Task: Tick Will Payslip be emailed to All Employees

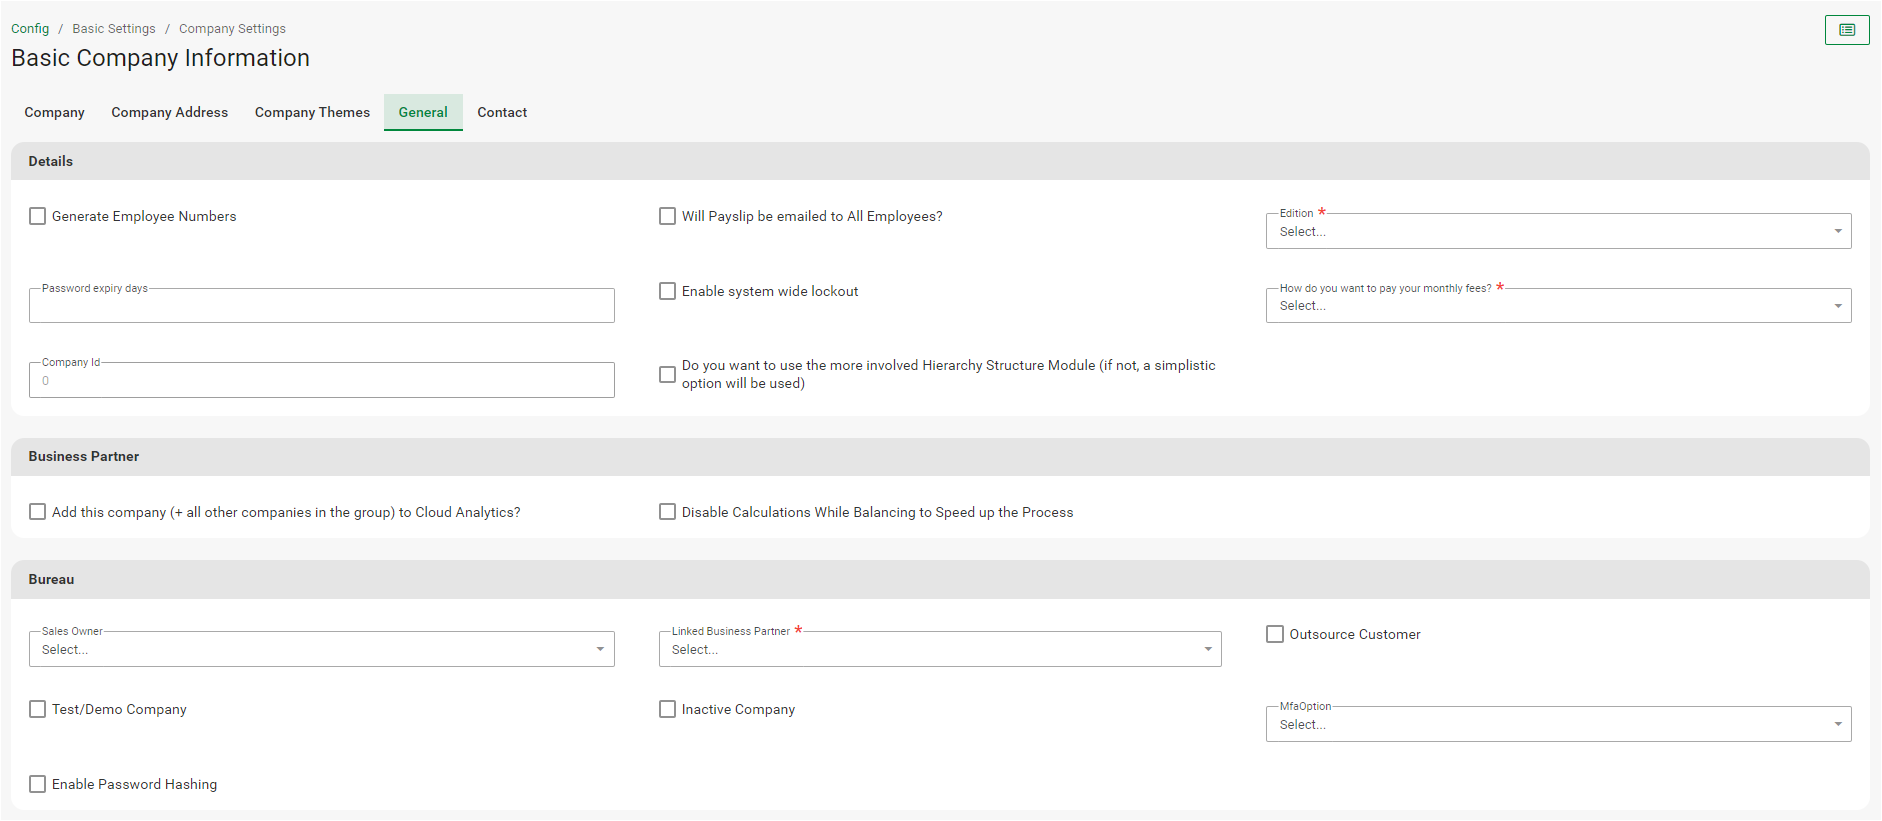Action: pyautogui.click(x=667, y=216)
